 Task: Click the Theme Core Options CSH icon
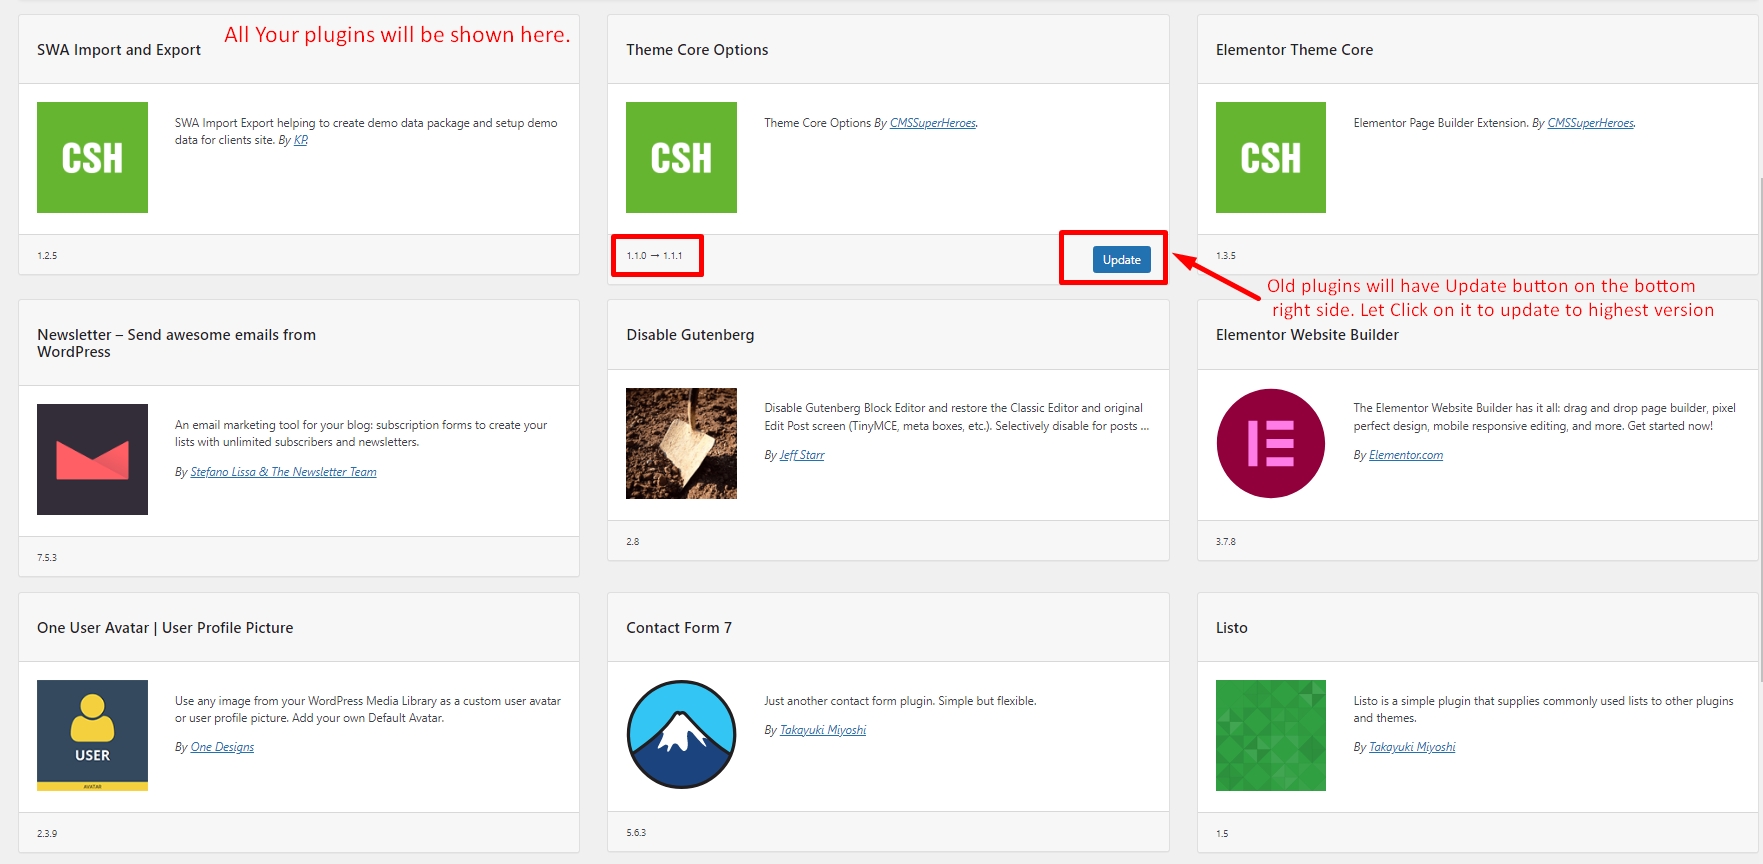[681, 157]
